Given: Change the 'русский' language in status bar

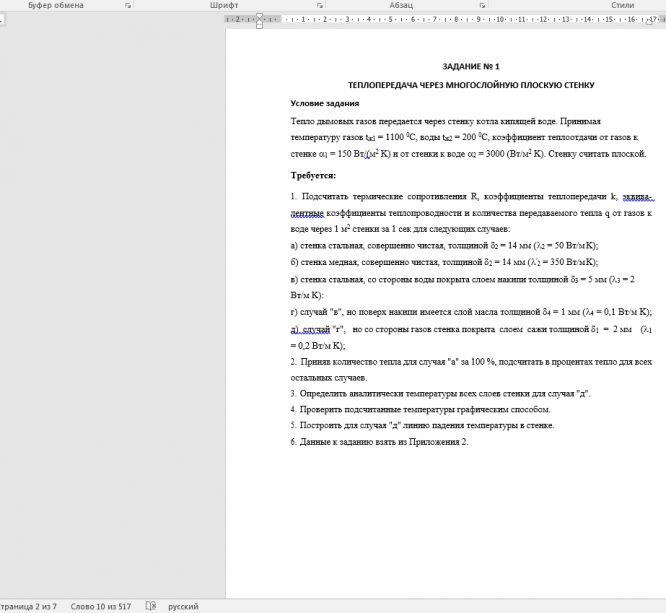Looking at the screenshot, I should coord(183,606).
